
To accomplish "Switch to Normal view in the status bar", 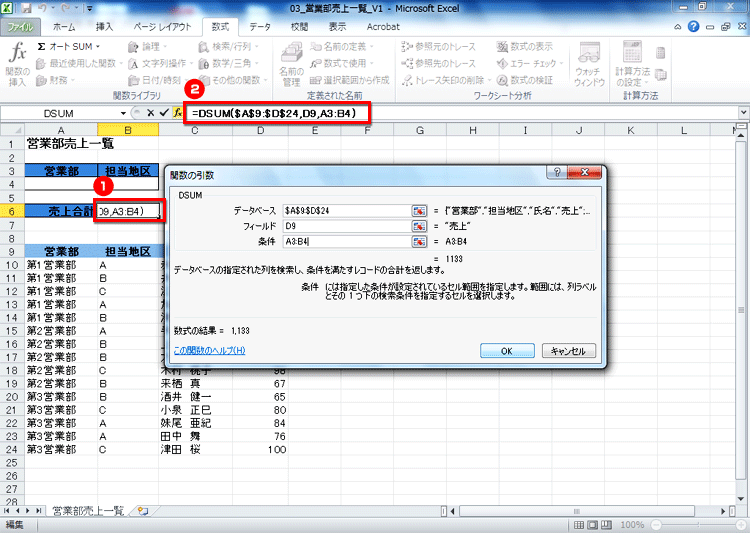I will (x=578, y=525).
